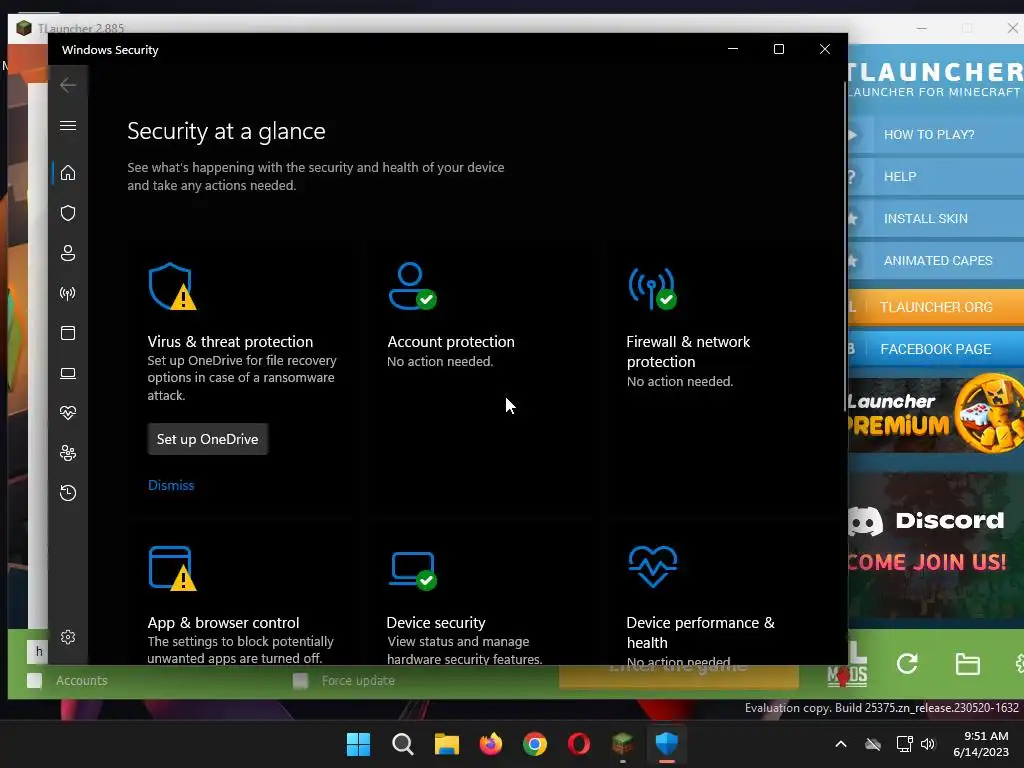This screenshot has height=768, width=1024.
Task: Dismiss the OneDrive recommendation
Action: (x=171, y=485)
